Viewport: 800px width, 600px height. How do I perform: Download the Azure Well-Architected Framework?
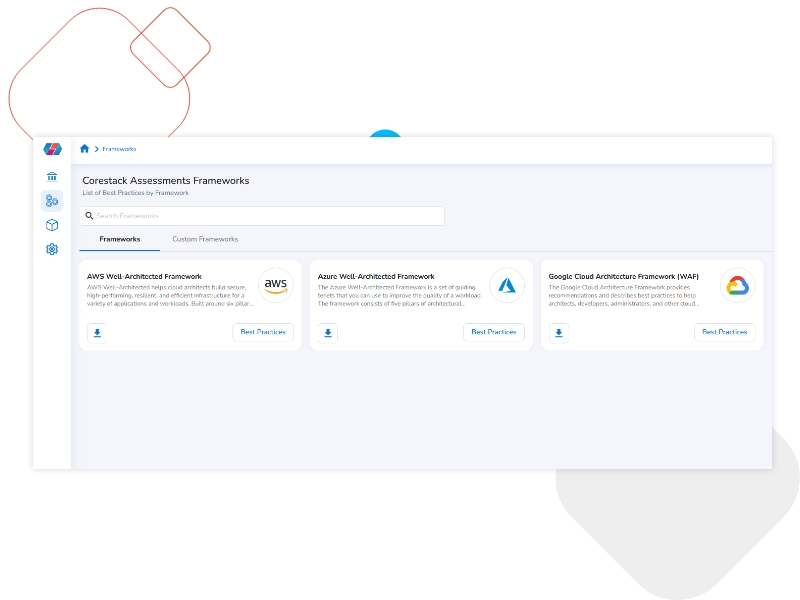tap(328, 333)
